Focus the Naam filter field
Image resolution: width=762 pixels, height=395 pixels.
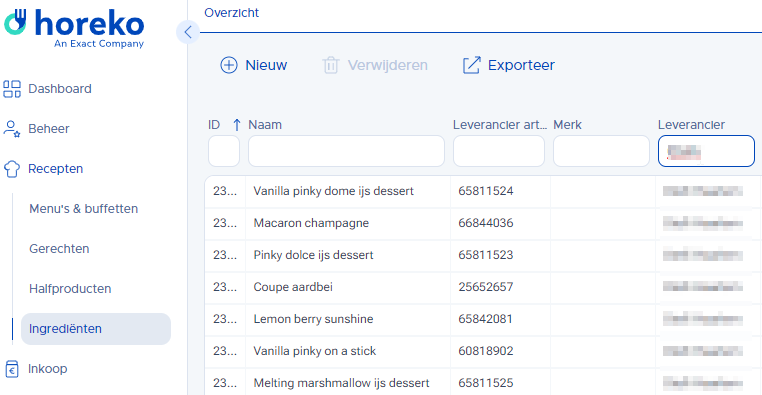coord(346,151)
